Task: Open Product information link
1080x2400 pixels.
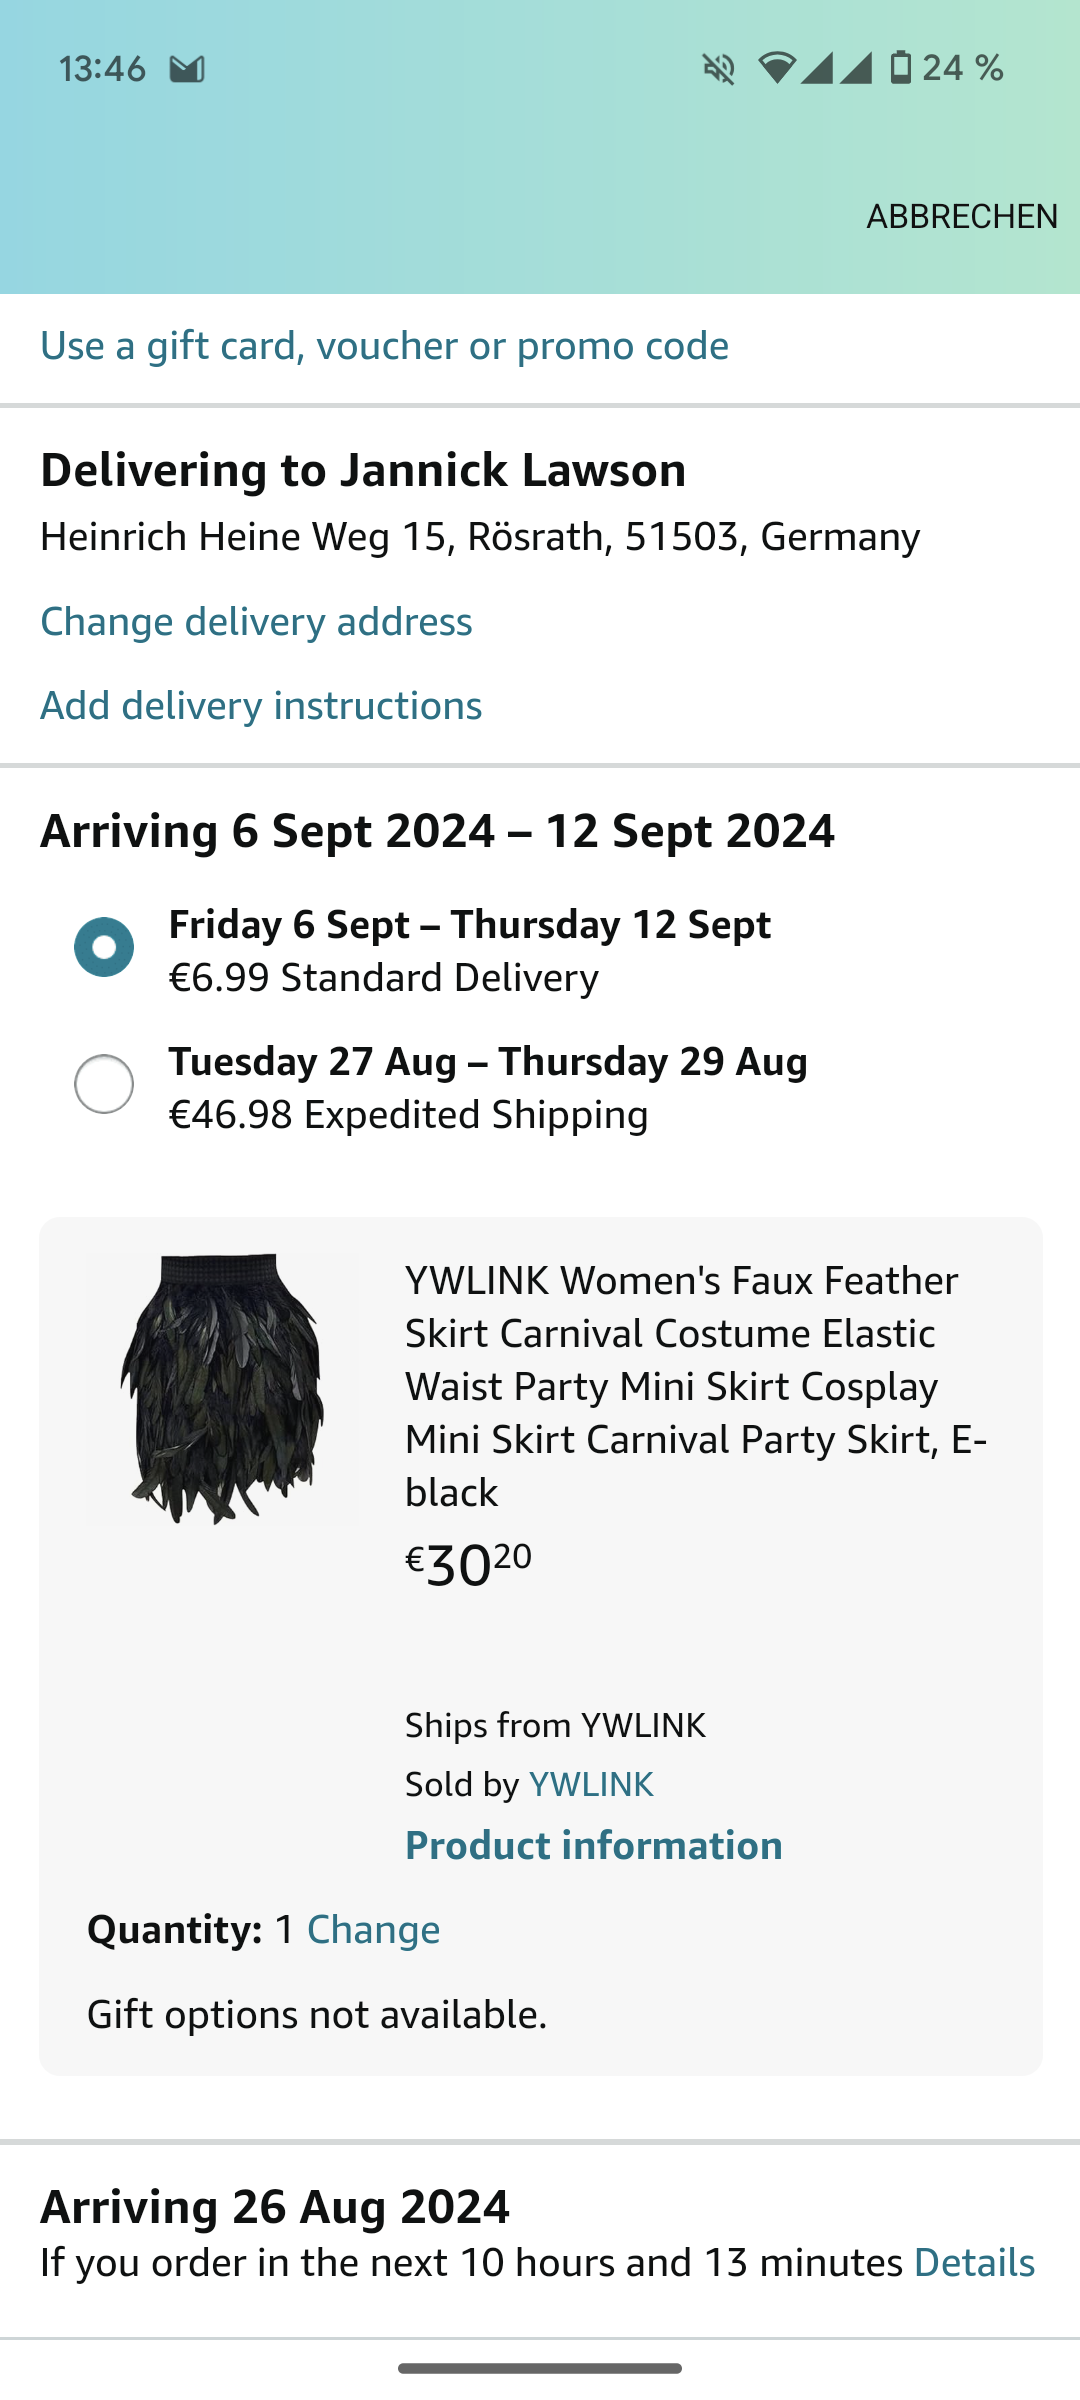Action: (x=593, y=1846)
